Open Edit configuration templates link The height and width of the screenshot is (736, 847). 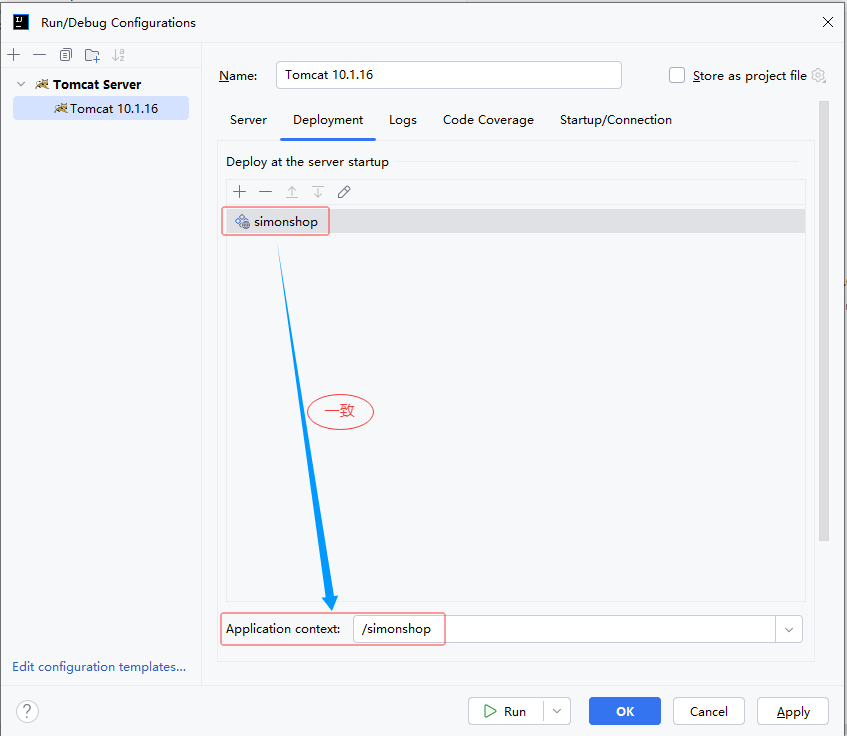(99, 667)
